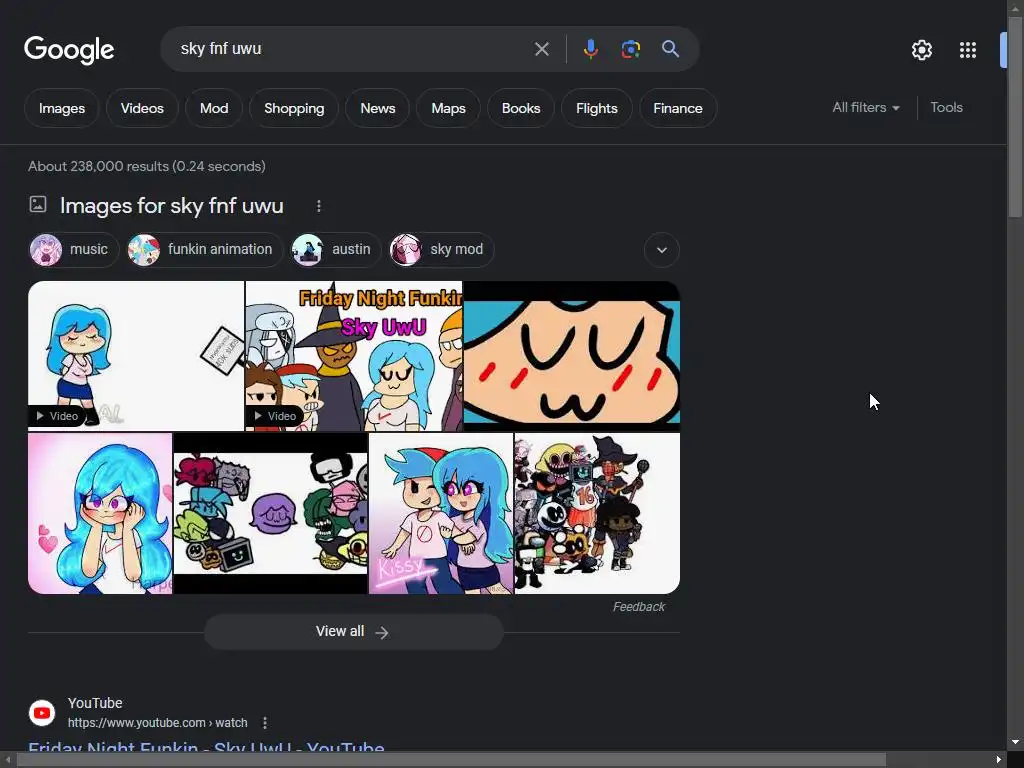The image size is (1024, 768).
Task: Open the dancing Sky video thumbnail
Action: [136, 356]
